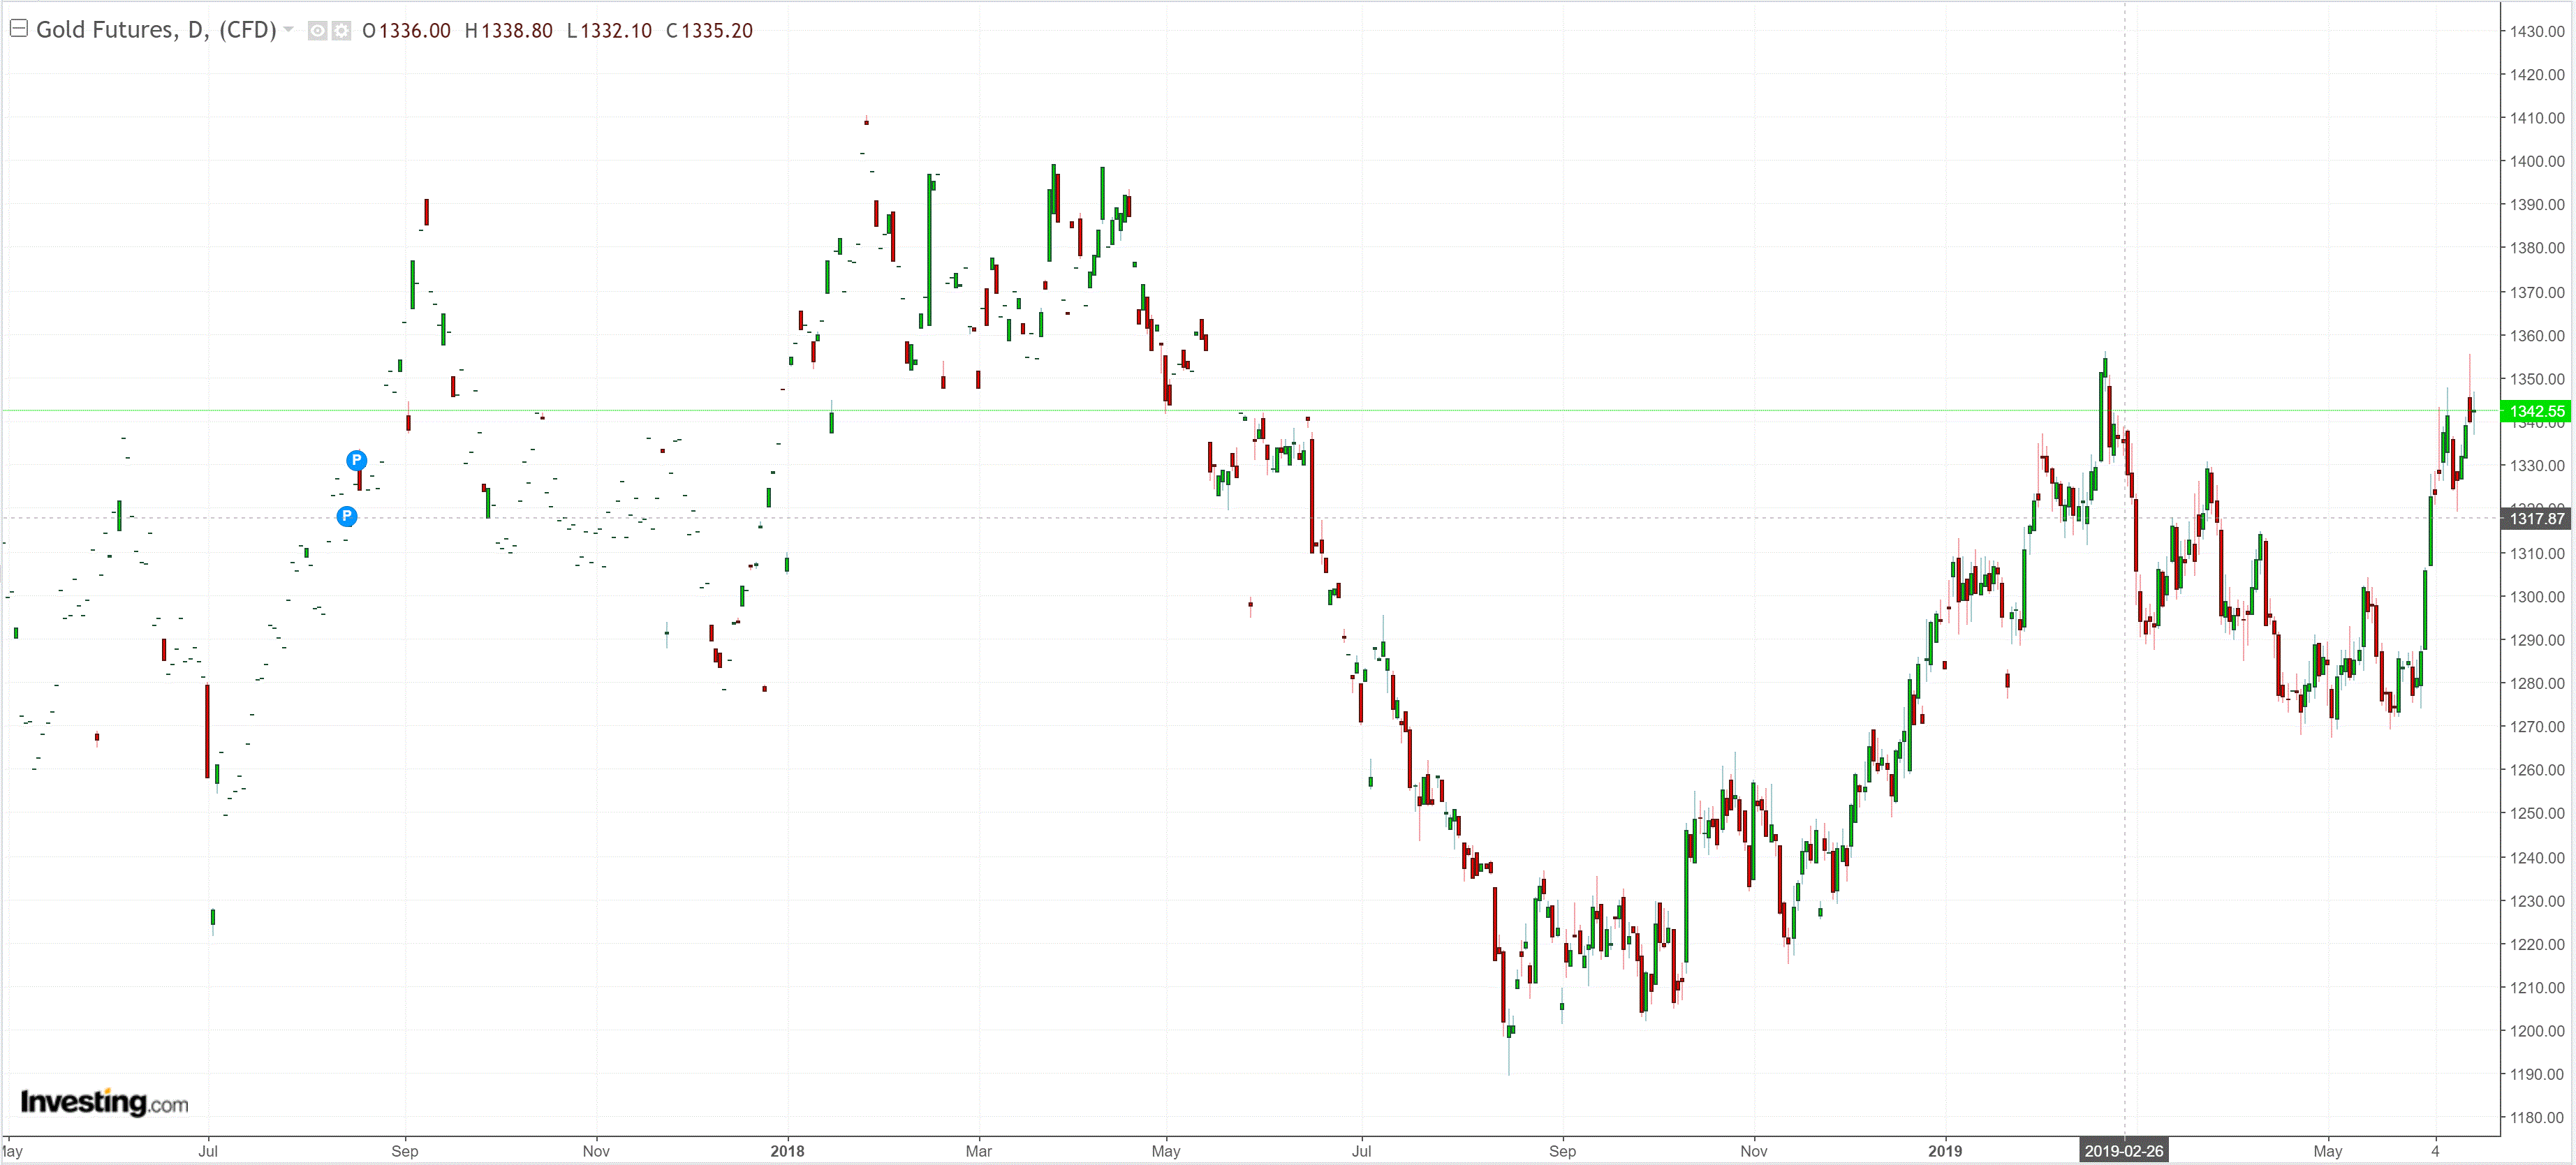Click the Investing.com logo
The image size is (2576, 1165).
pyautogui.click(x=104, y=1102)
